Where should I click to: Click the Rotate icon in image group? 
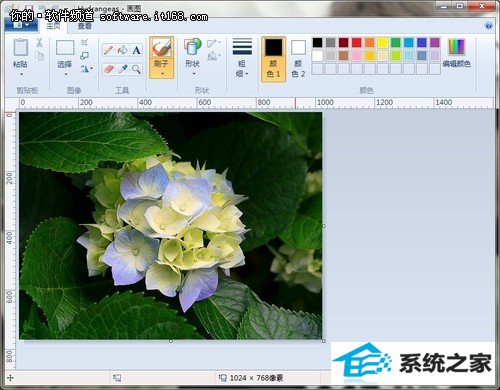tap(84, 69)
